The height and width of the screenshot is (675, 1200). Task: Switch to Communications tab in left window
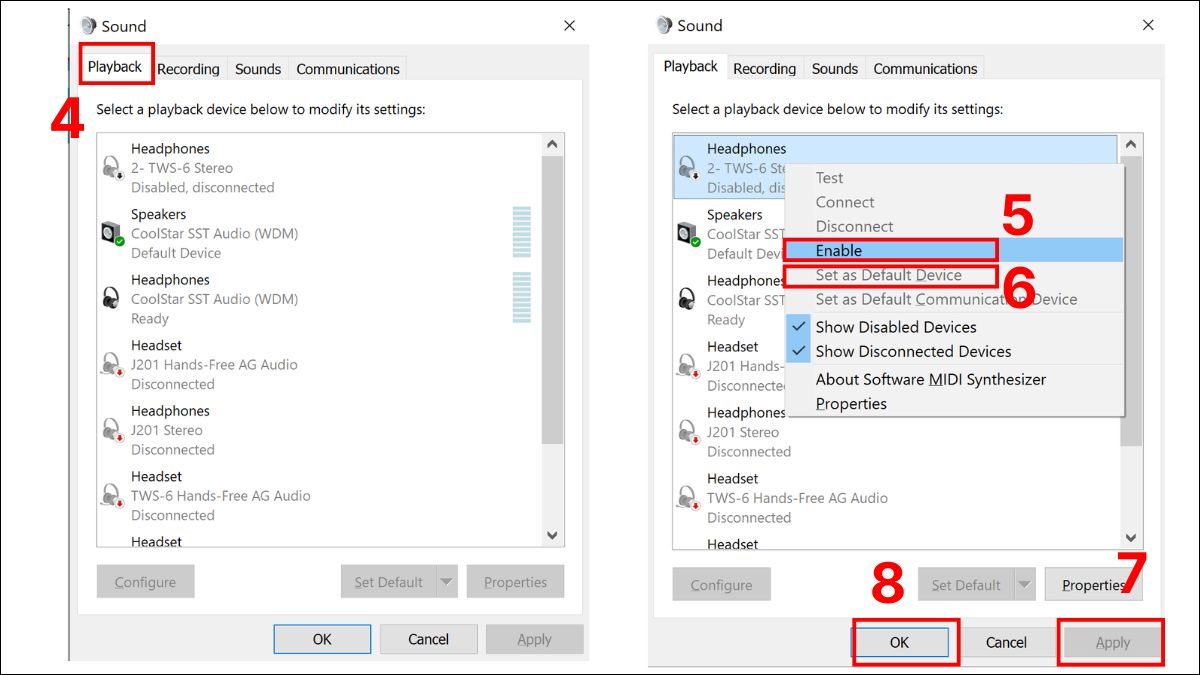[348, 69]
